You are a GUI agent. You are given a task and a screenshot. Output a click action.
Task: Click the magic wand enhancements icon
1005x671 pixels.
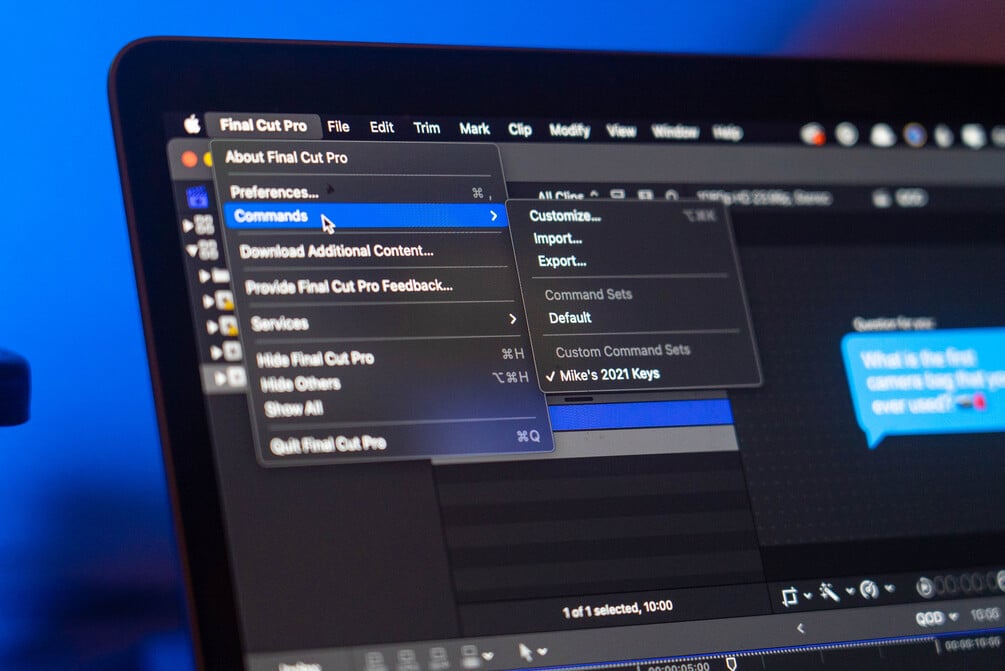pyautogui.click(x=829, y=592)
